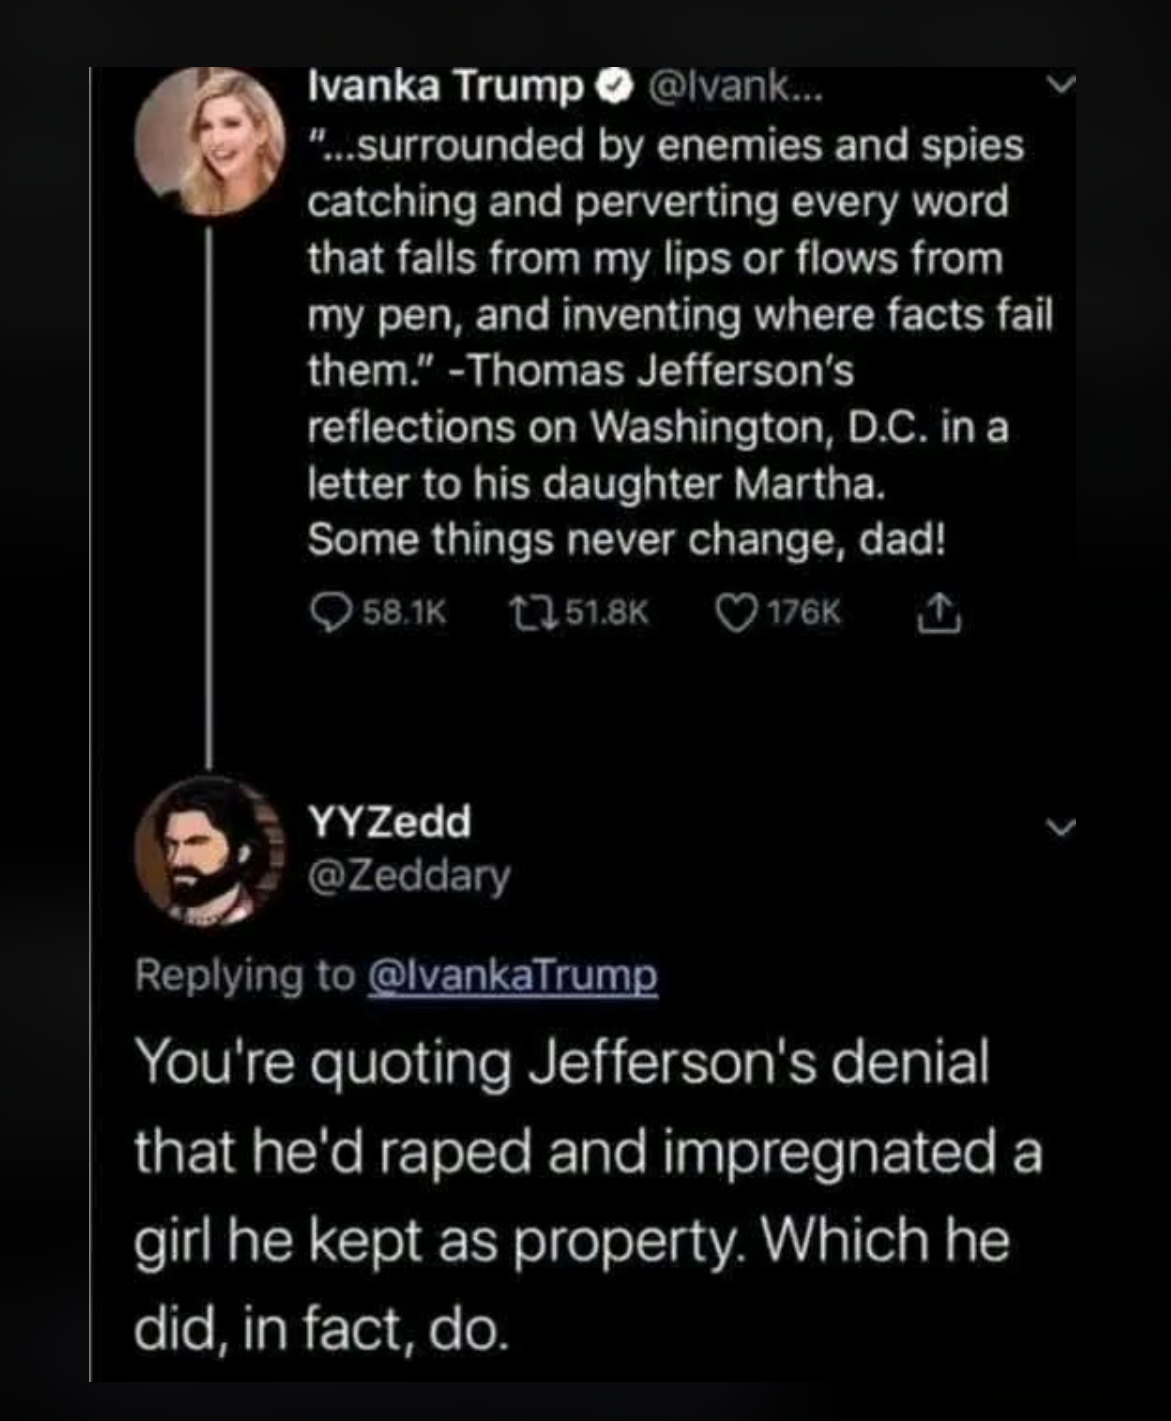Click the 58.1K reply count
The image size is (1171, 1421).
(403, 611)
